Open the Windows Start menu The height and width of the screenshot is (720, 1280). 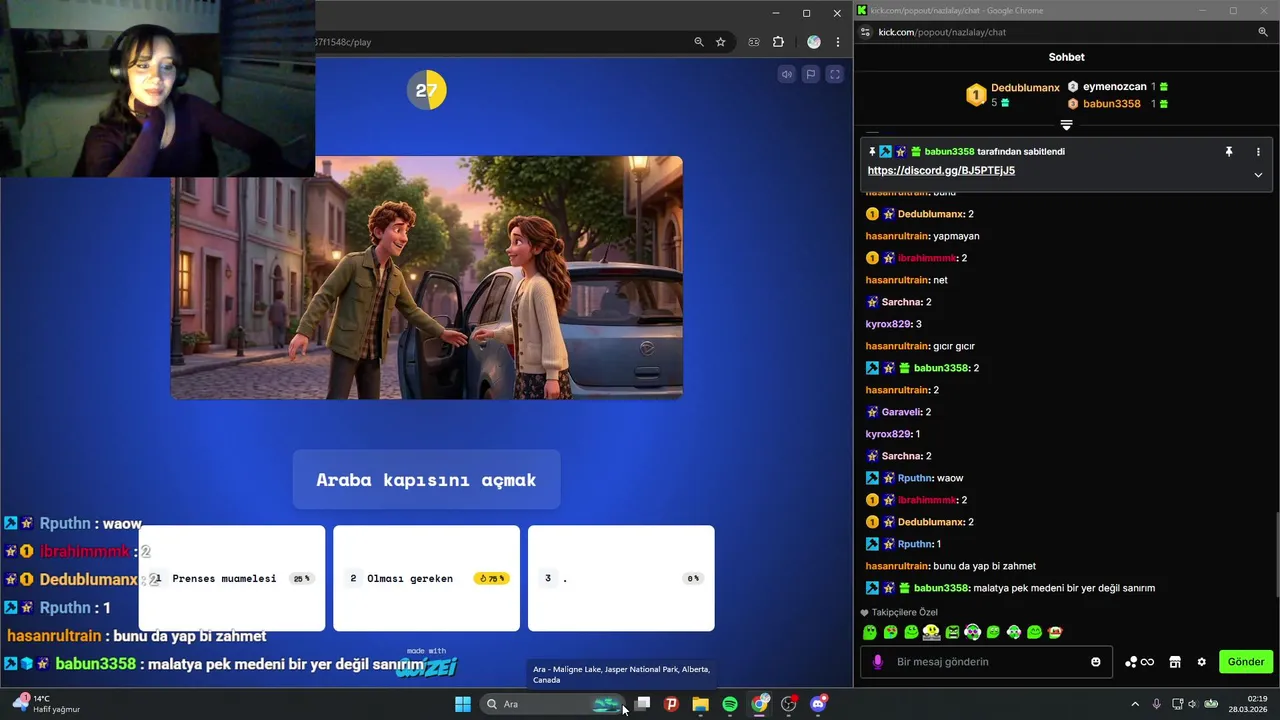point(463,704)
